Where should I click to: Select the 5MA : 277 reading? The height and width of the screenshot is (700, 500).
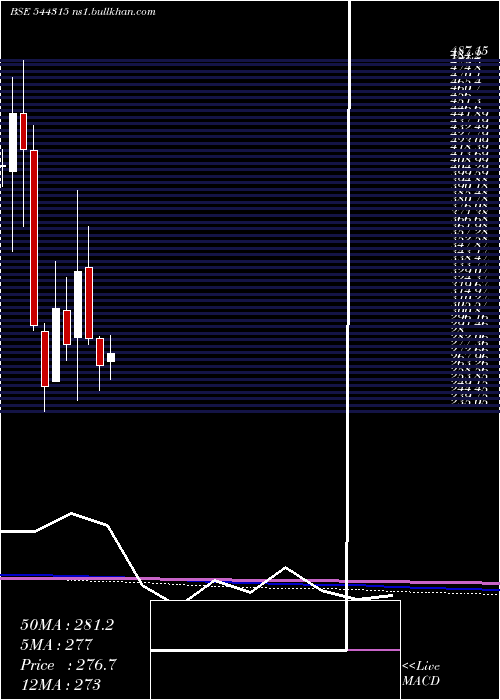[x=56, y=645]
